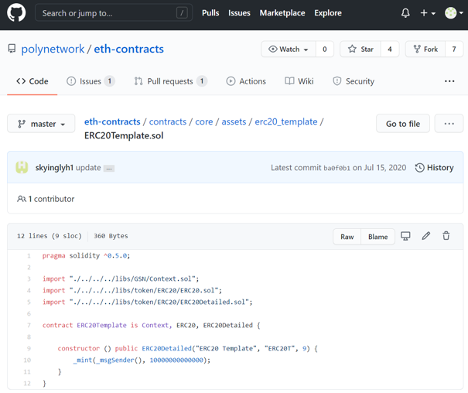Viewport: 468px width, 393px height.
Task: Open the notifications bell
Action: (x=405, y=13)
